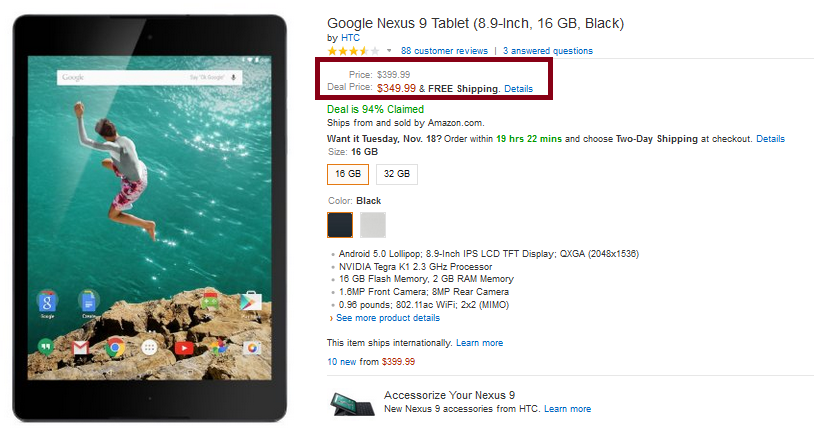814x430 pixels.
Task: Click the Chrome icon on the tablet screen
Action: tap(115, 348)
